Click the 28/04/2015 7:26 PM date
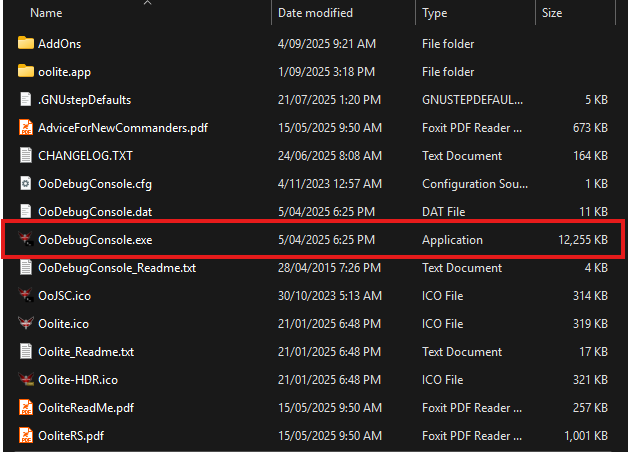The height and width of the screenshot is (452, 628). coord(329,268)
